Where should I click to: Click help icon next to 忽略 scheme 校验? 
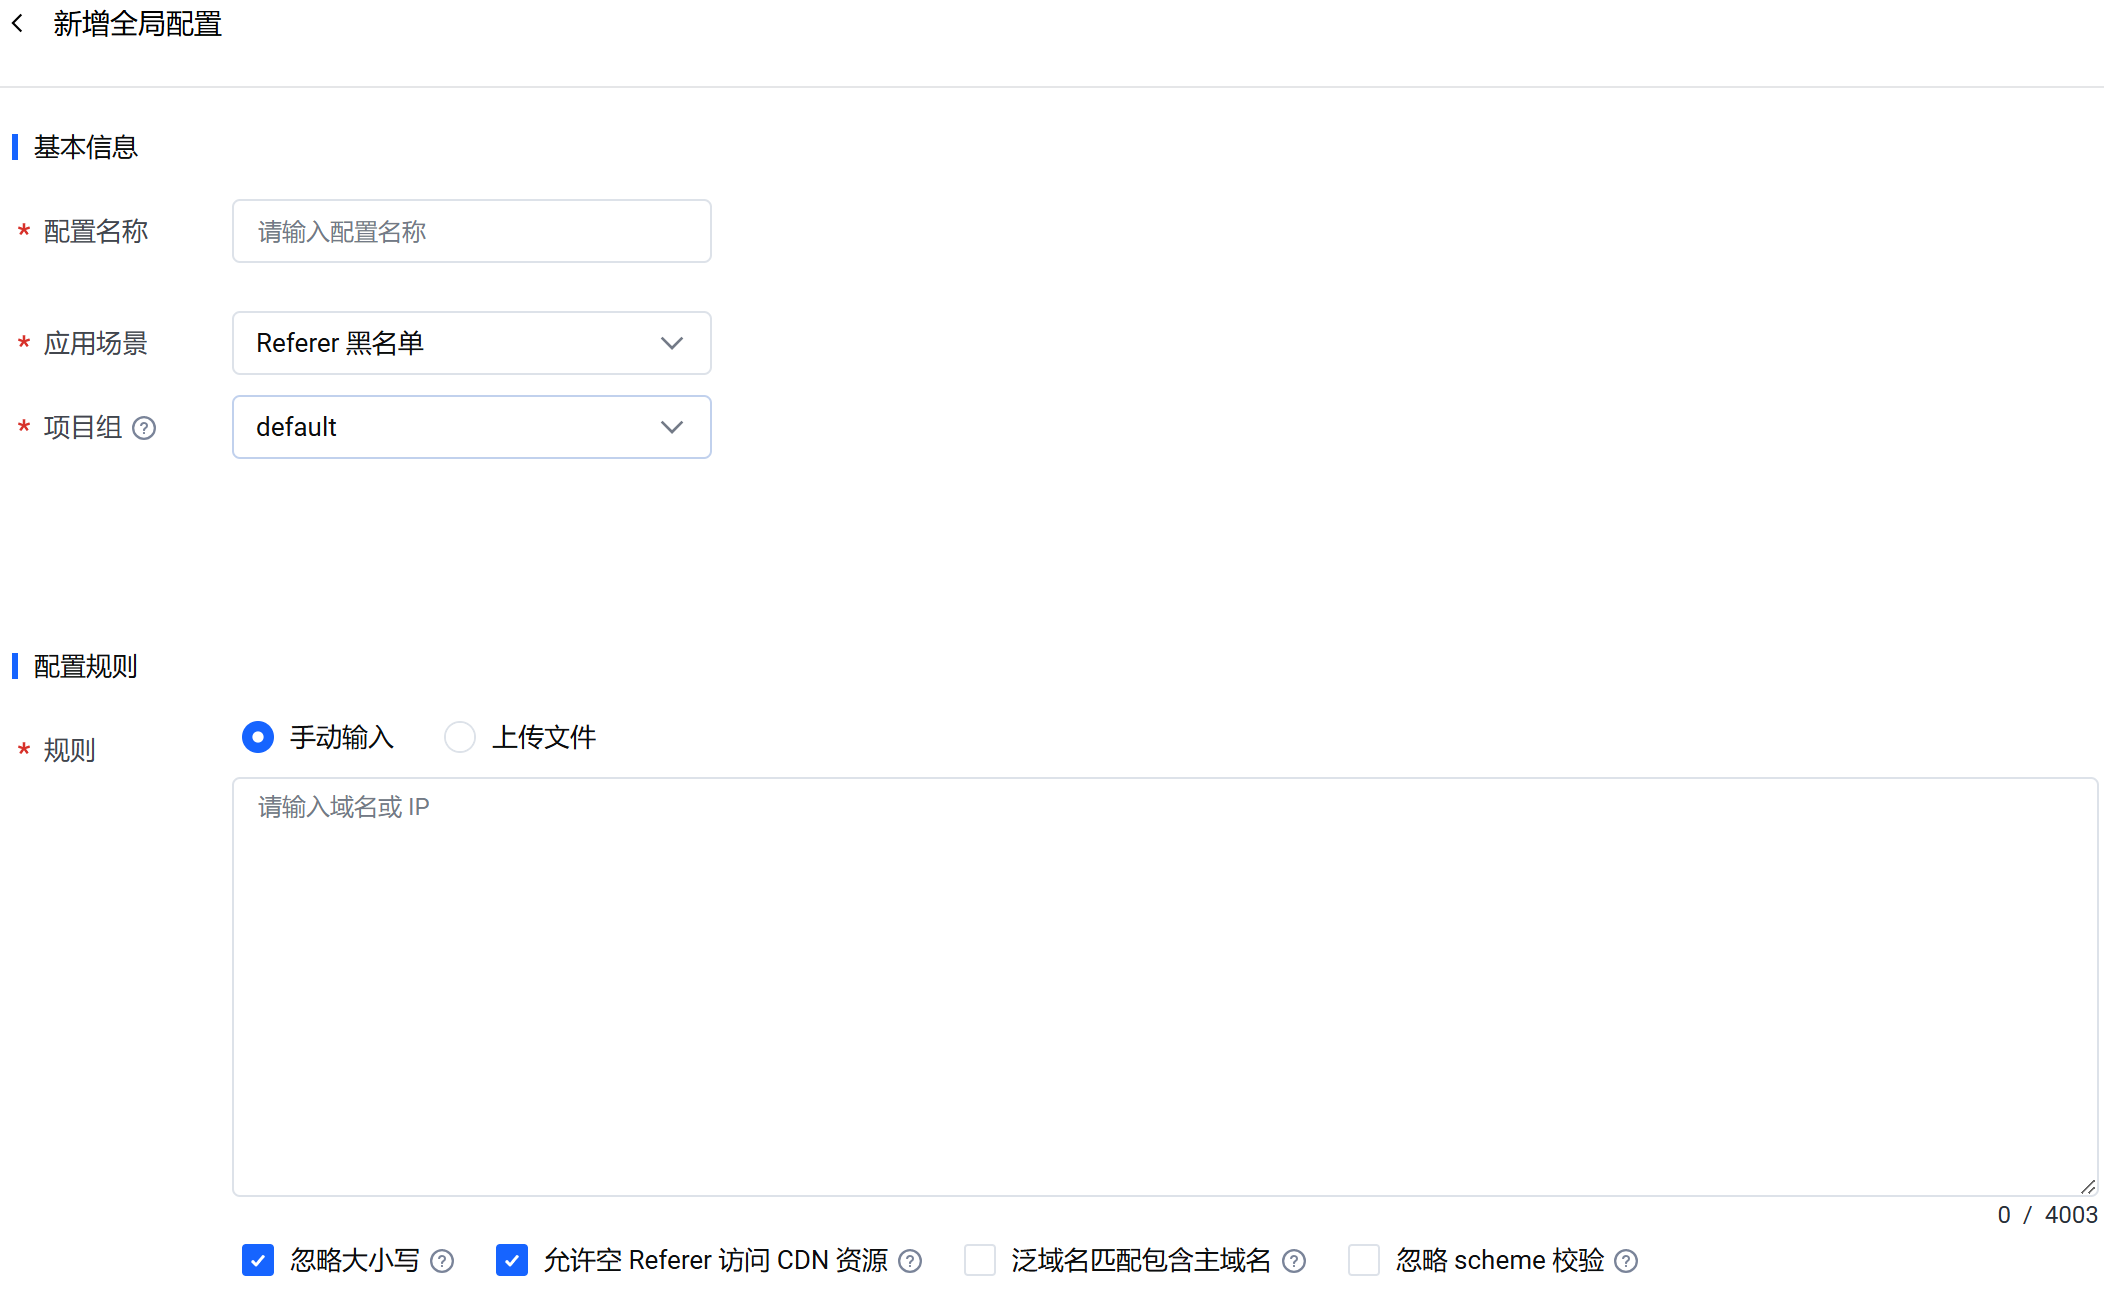[x=1626, y=1261]
